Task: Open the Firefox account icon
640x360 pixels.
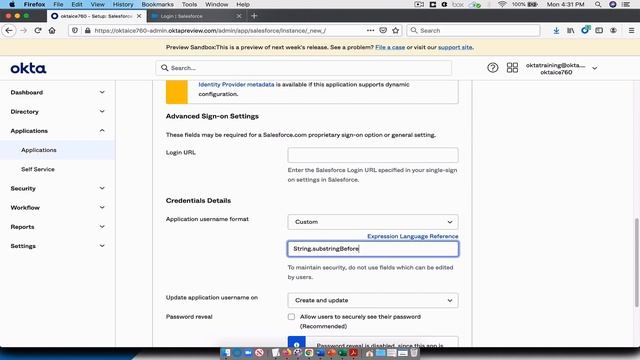Action: coord(613,31)
